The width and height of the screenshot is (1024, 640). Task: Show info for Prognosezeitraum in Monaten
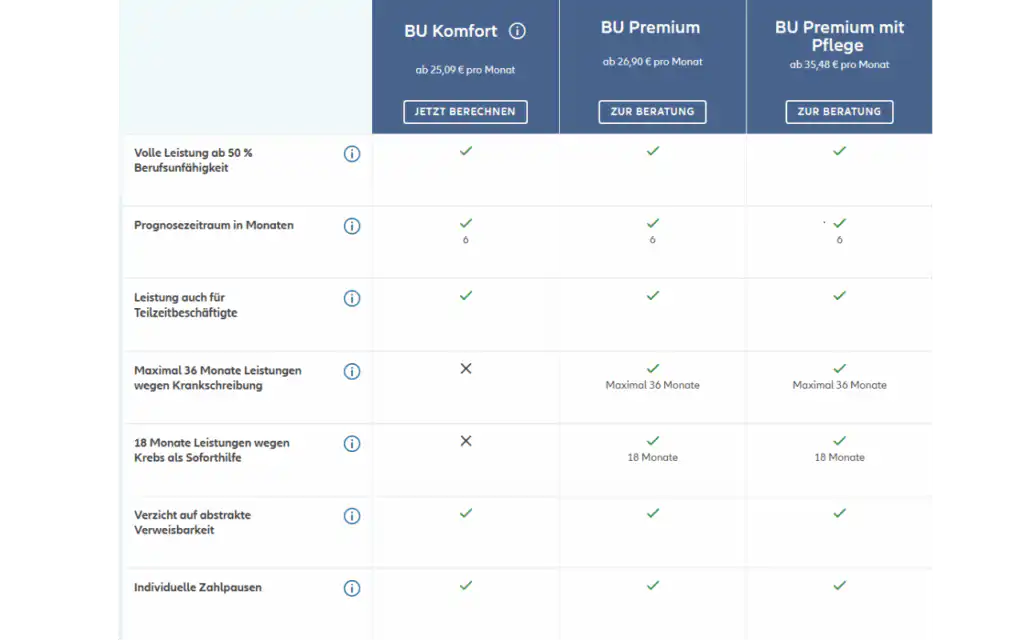tap(352, 226)
